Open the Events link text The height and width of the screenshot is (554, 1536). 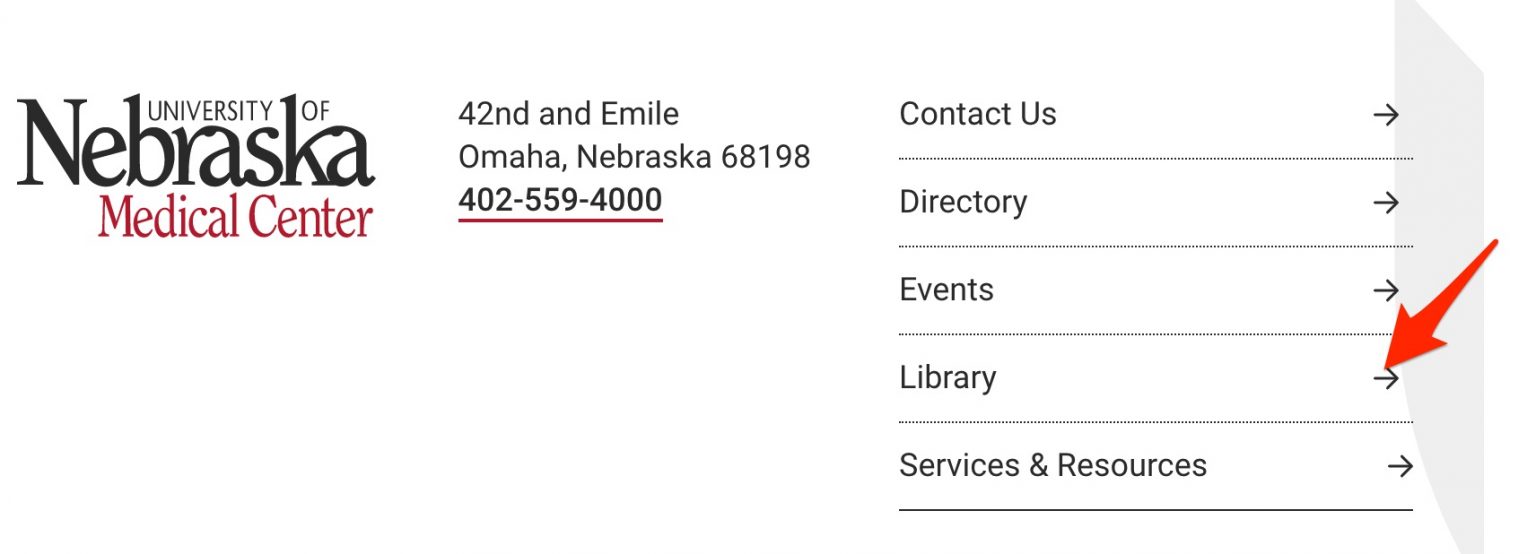click(946, 290)
